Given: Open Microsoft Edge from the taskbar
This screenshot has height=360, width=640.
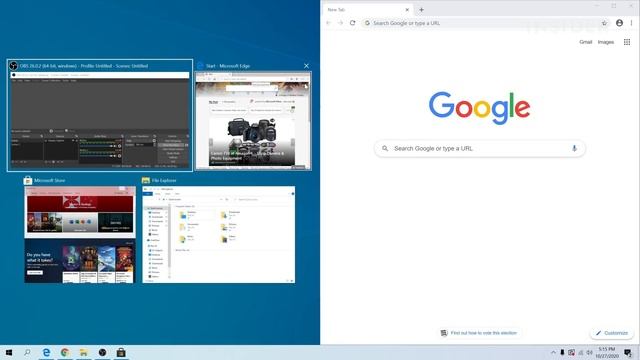Looking at the screenshot, I should pyautogui.click(x=47, y=352).
